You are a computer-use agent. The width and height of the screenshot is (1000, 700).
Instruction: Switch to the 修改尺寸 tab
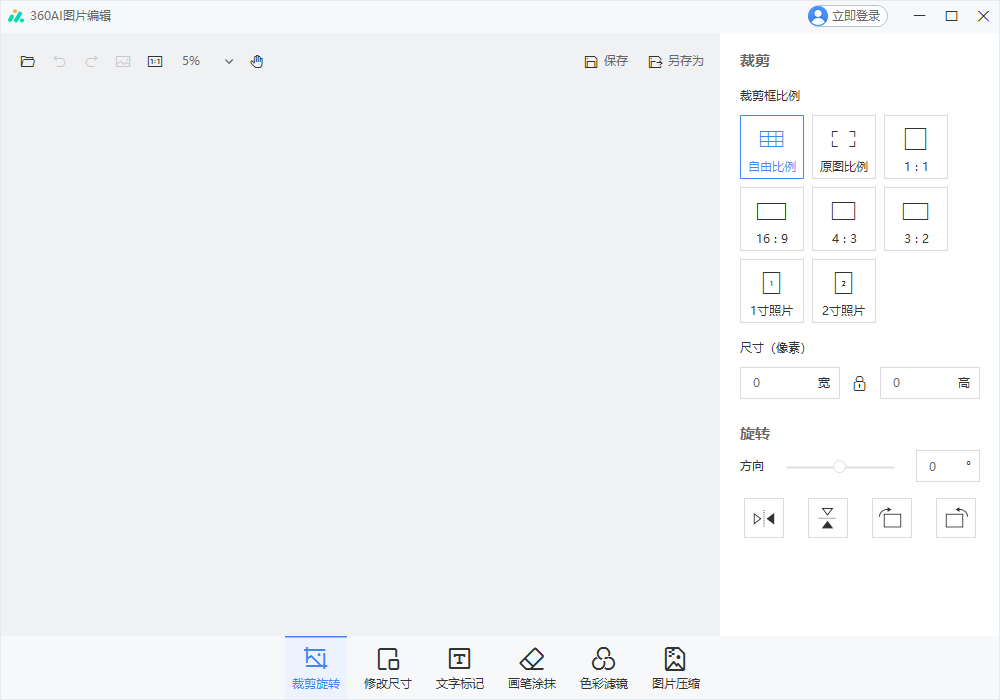387,665
